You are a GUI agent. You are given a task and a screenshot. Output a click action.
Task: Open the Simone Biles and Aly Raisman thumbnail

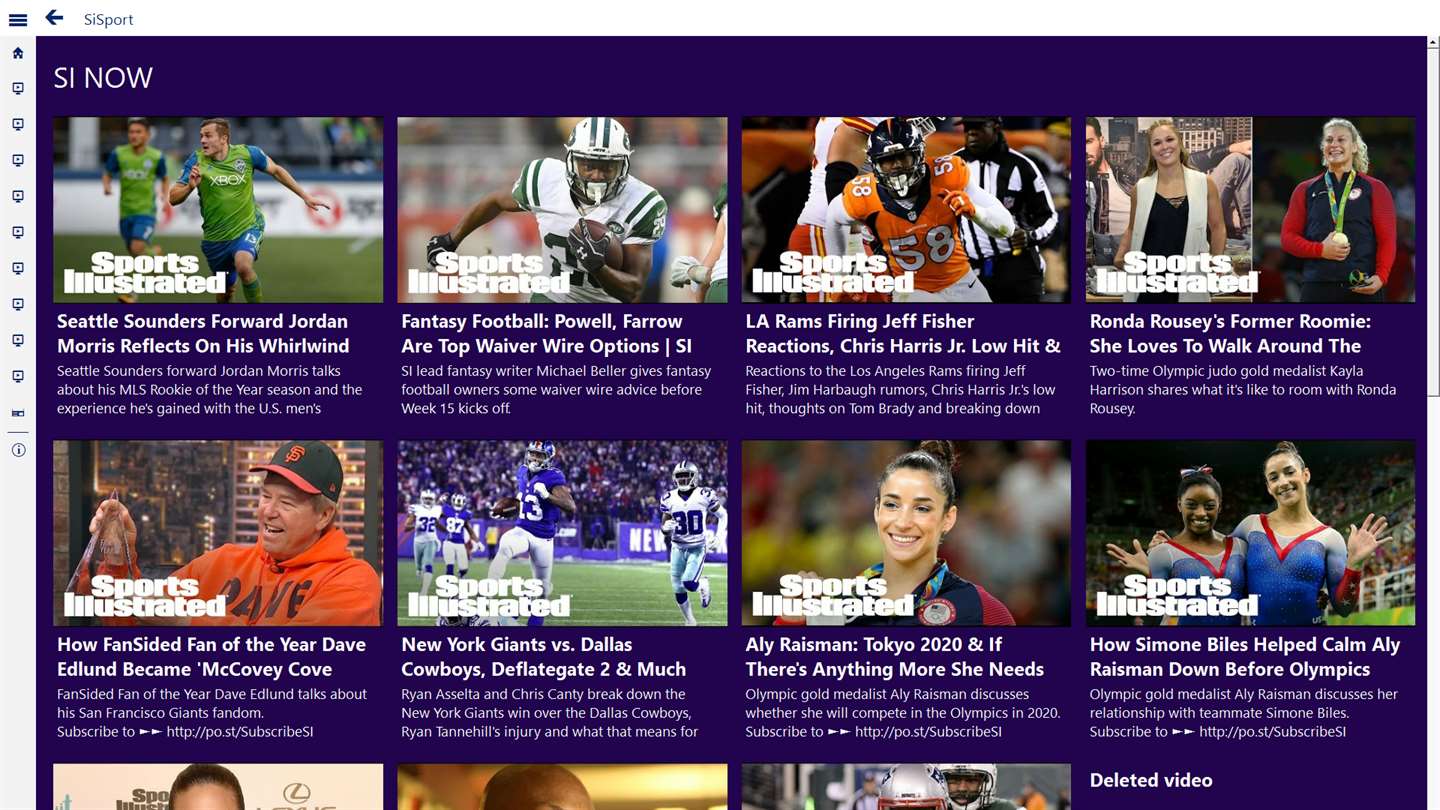(x=1251, y=533)
